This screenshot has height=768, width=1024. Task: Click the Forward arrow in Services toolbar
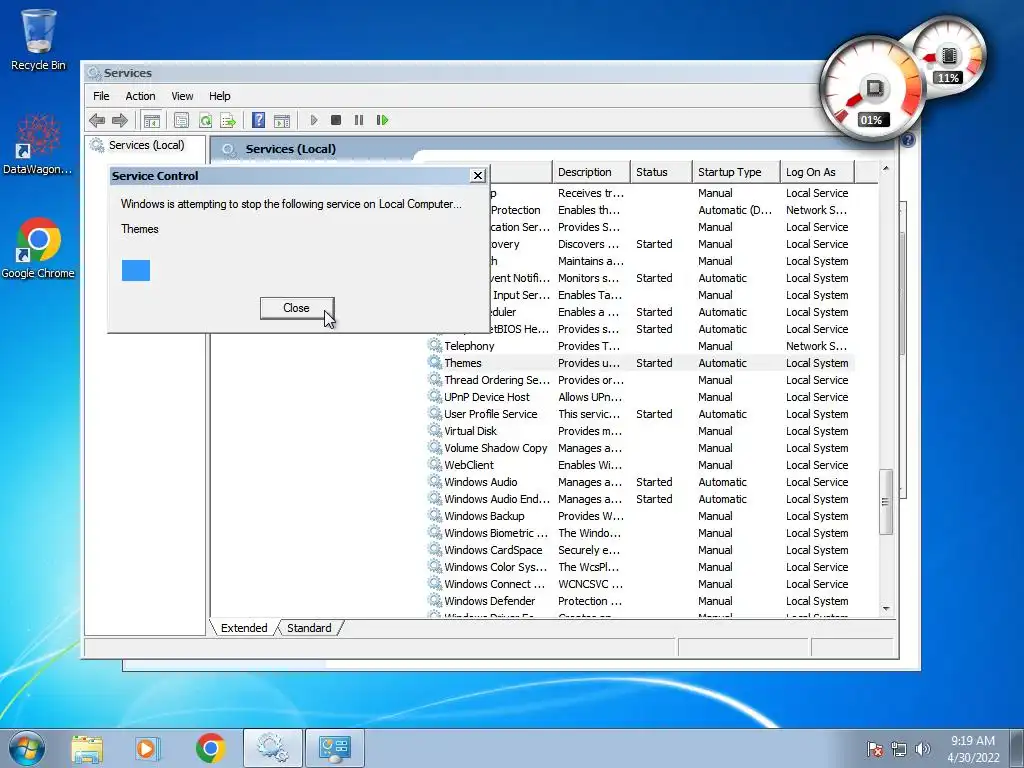click(120, 120)
